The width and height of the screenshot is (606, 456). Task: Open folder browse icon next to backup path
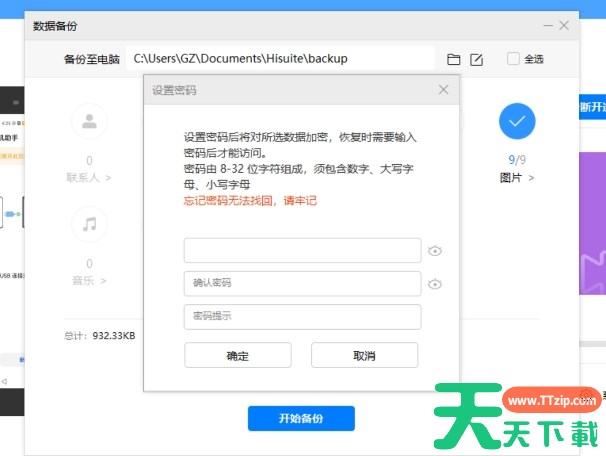[453, 59]
